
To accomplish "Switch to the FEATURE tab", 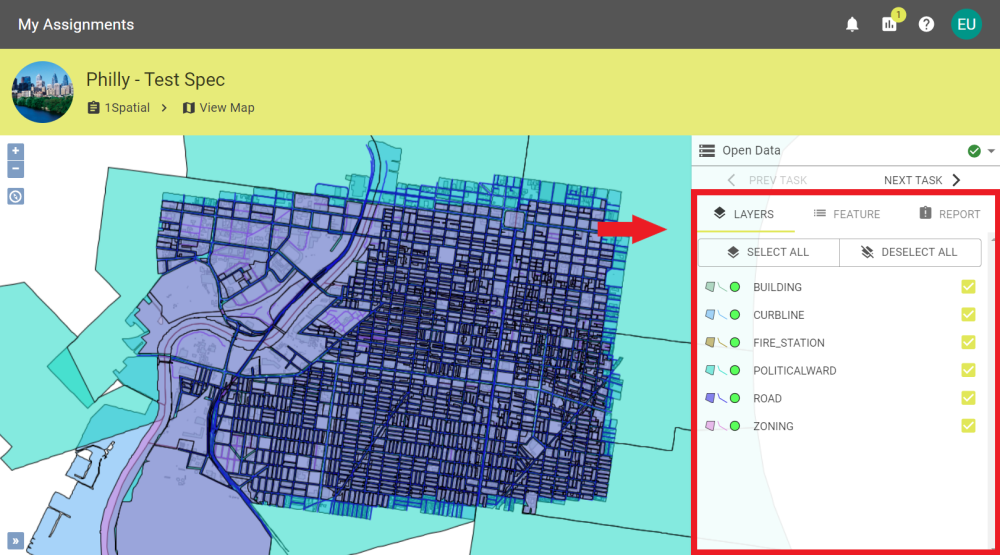I will coord(846,214).
